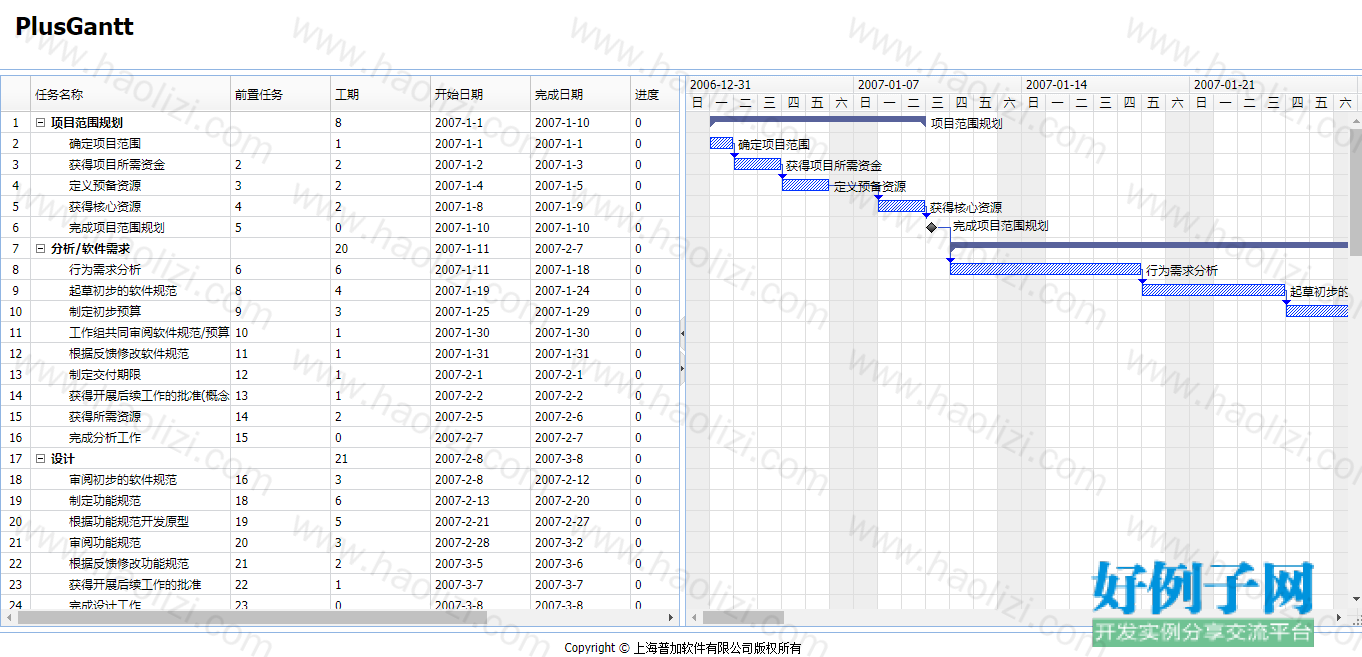Collapse the 分析/软件需求 summary task

coord(41,248)
